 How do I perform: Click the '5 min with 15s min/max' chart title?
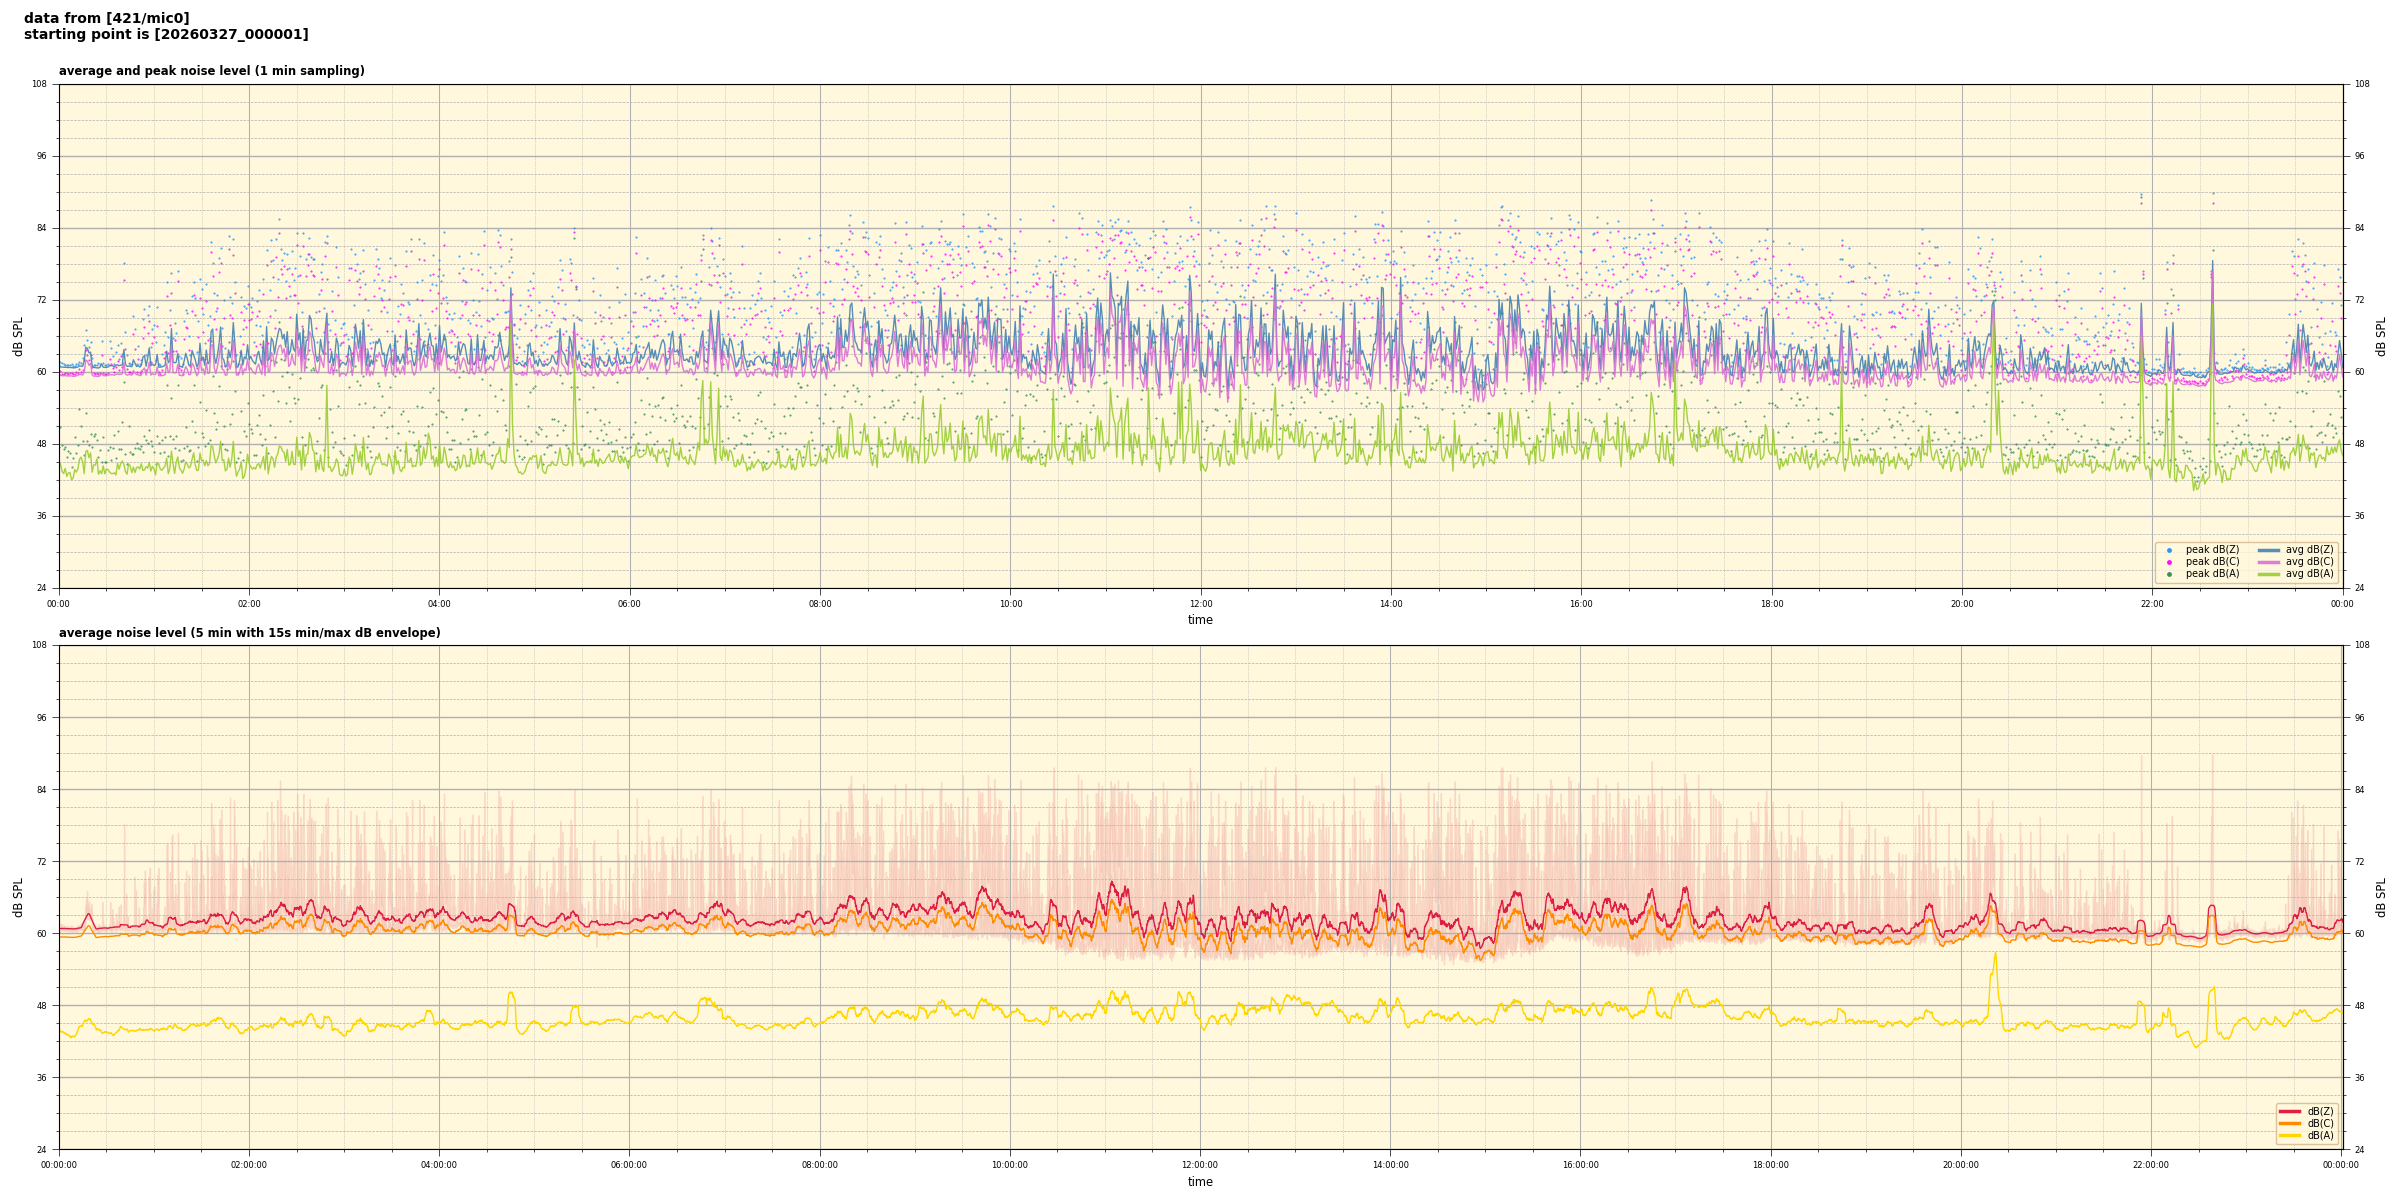click(249, 633)
